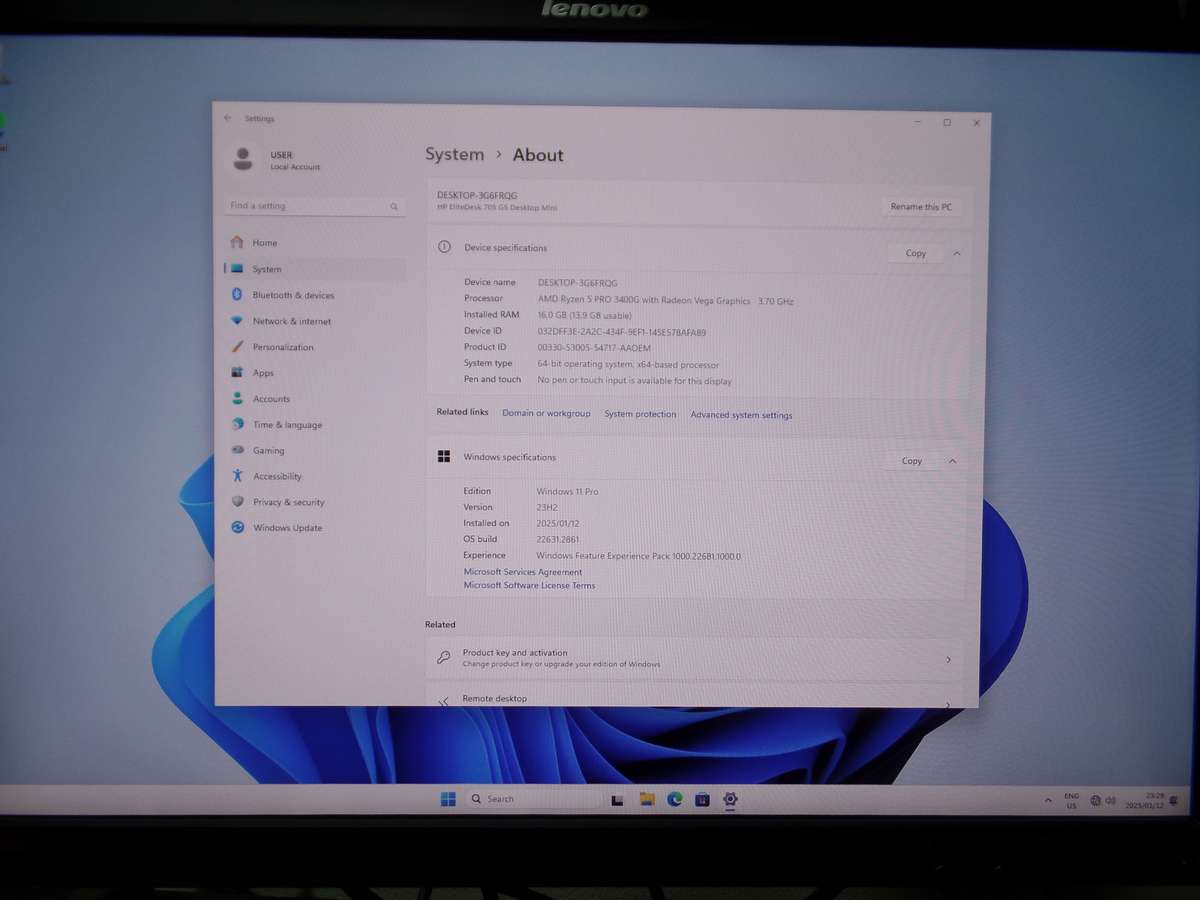Copy the device specifications

tap(915, 254)
